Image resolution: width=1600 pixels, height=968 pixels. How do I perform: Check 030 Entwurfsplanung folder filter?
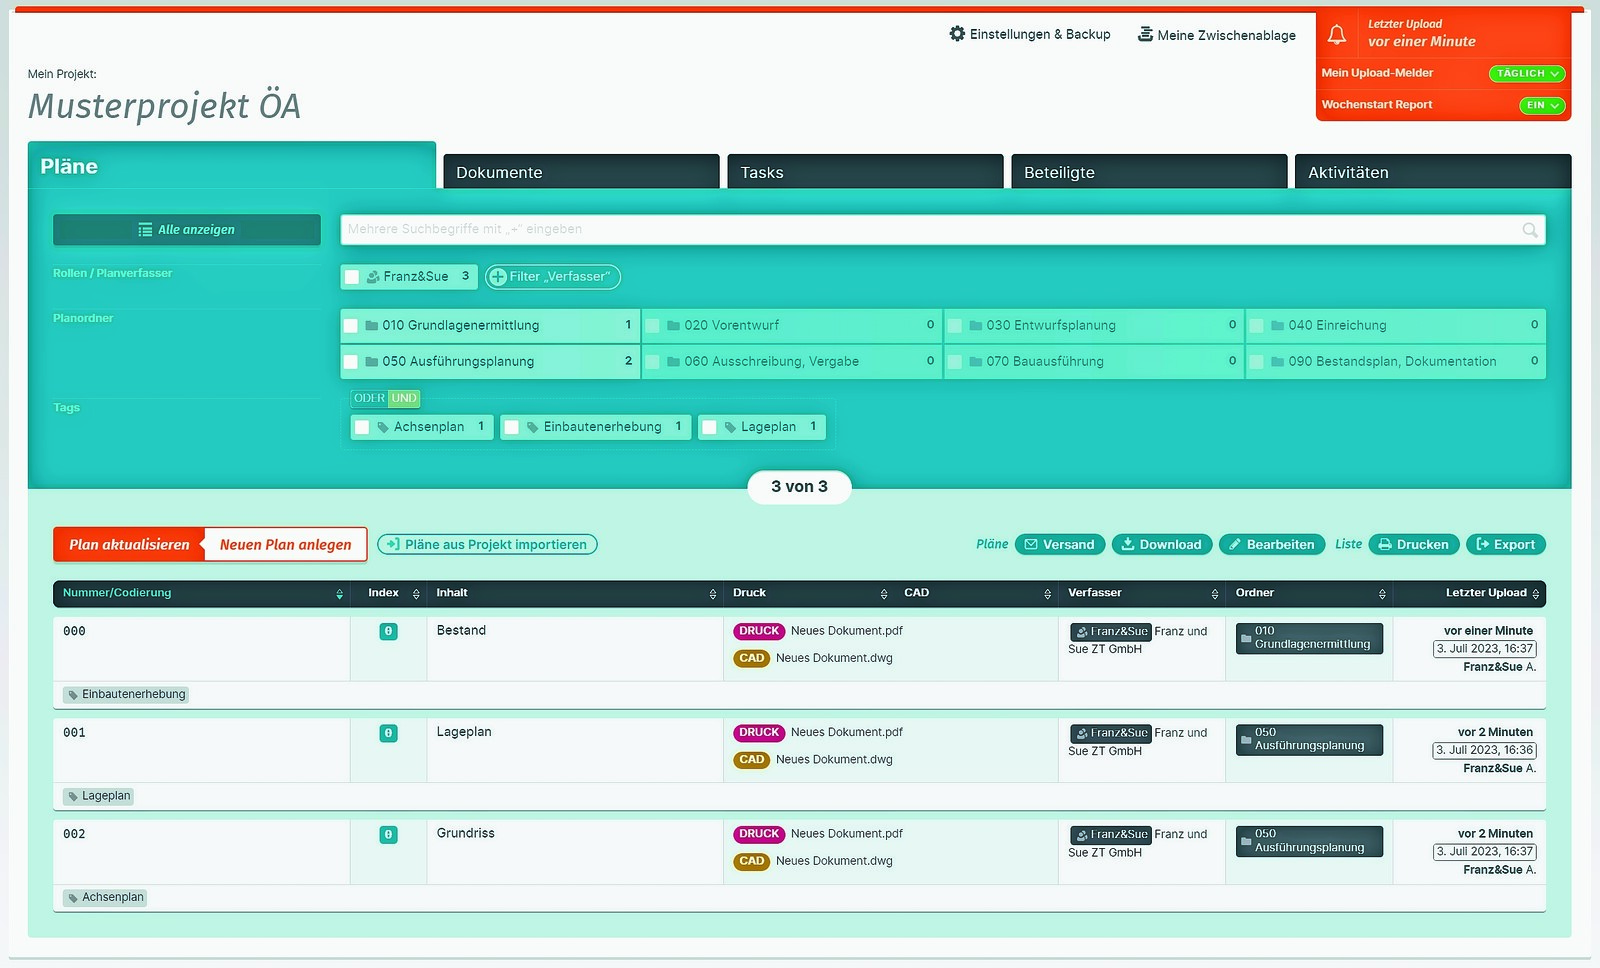(x=955, y=326)
